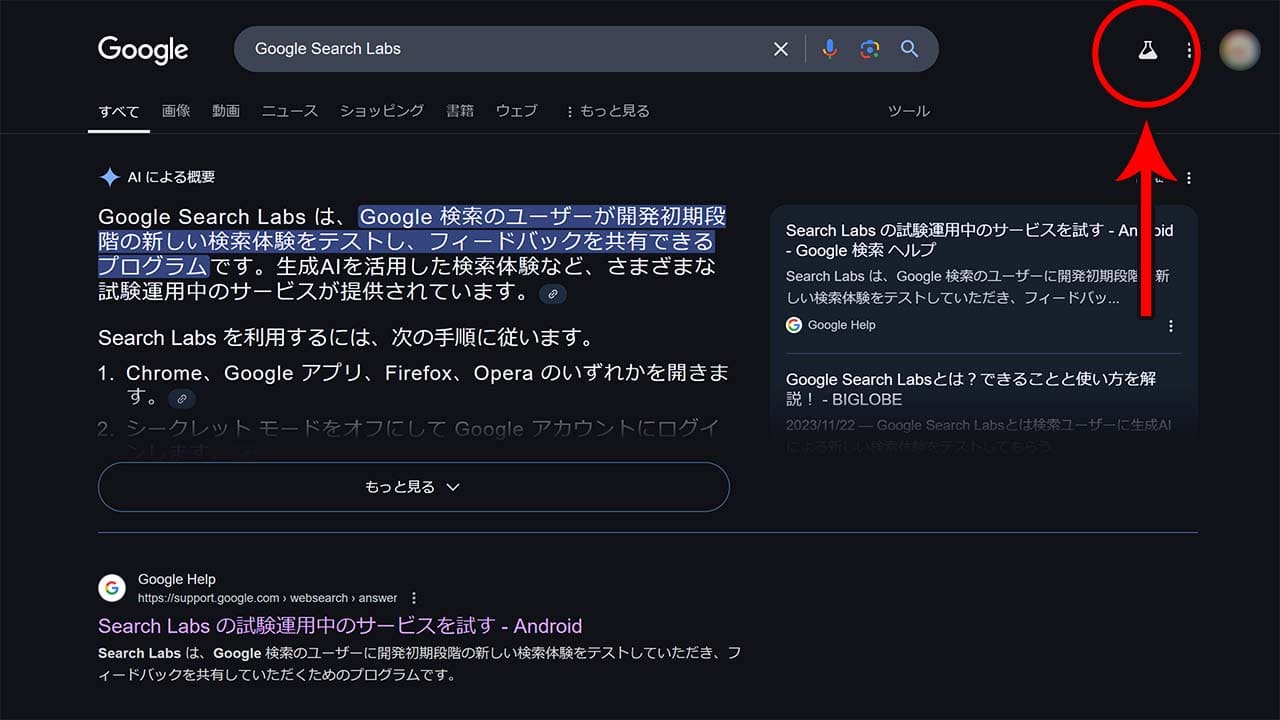
Task: Click the AI overview sparkle icon
Action: click(x=109, y=177)
